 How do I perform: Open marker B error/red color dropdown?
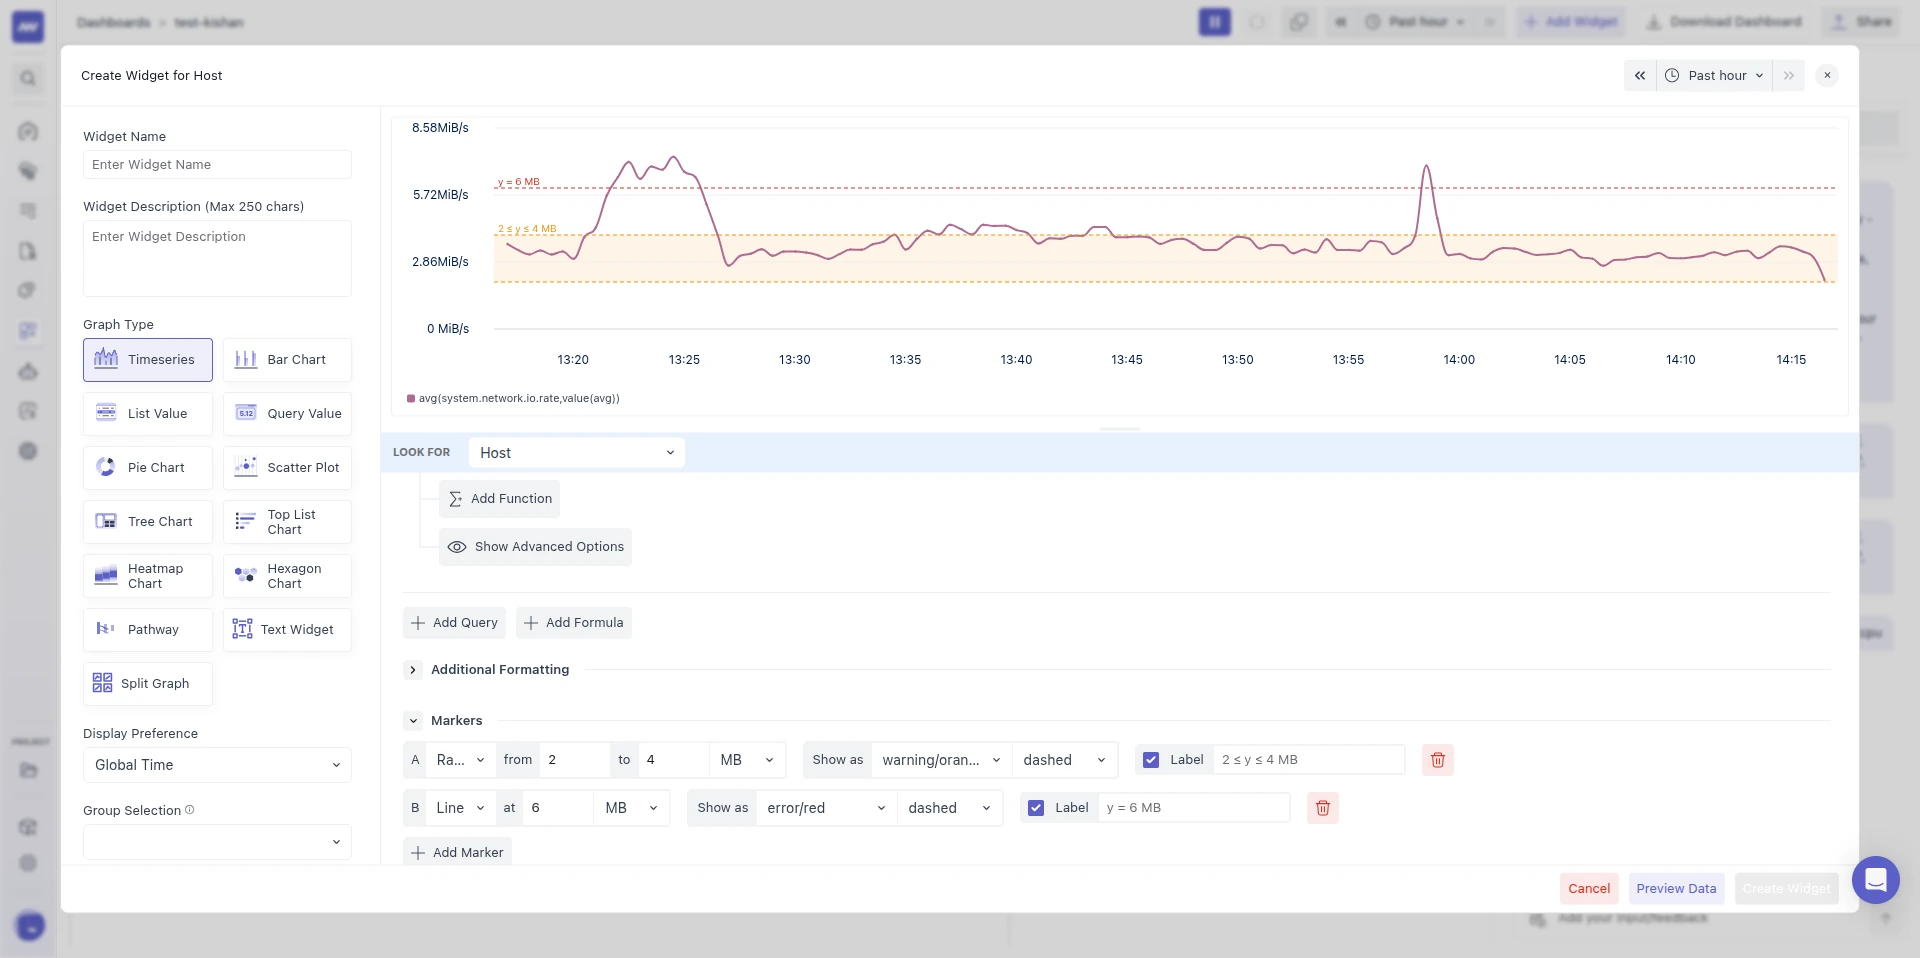(x=826, y=808)
